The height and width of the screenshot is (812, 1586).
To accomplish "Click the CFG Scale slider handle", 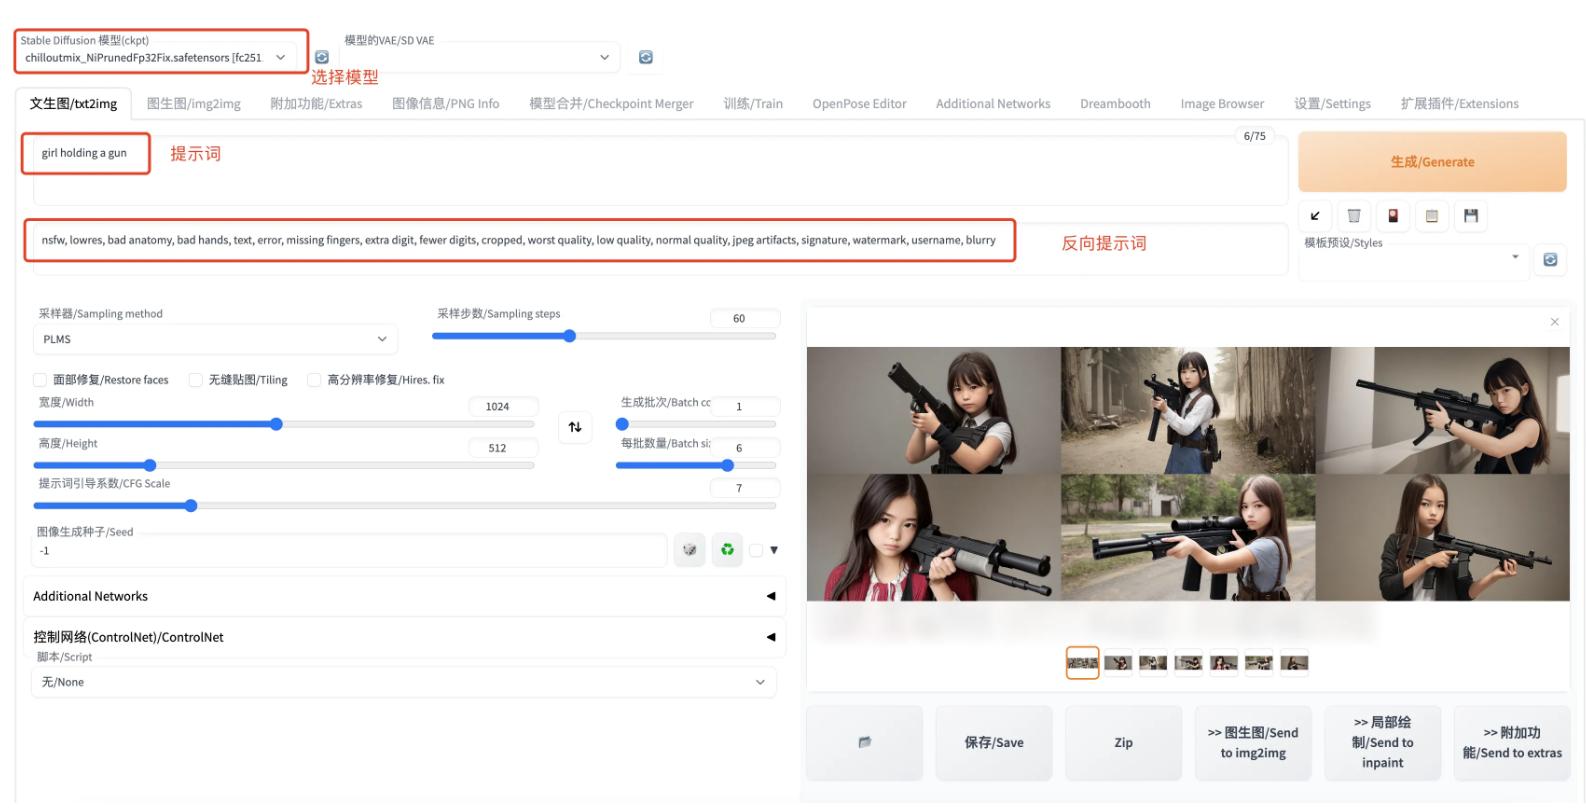I will [191, 506].
